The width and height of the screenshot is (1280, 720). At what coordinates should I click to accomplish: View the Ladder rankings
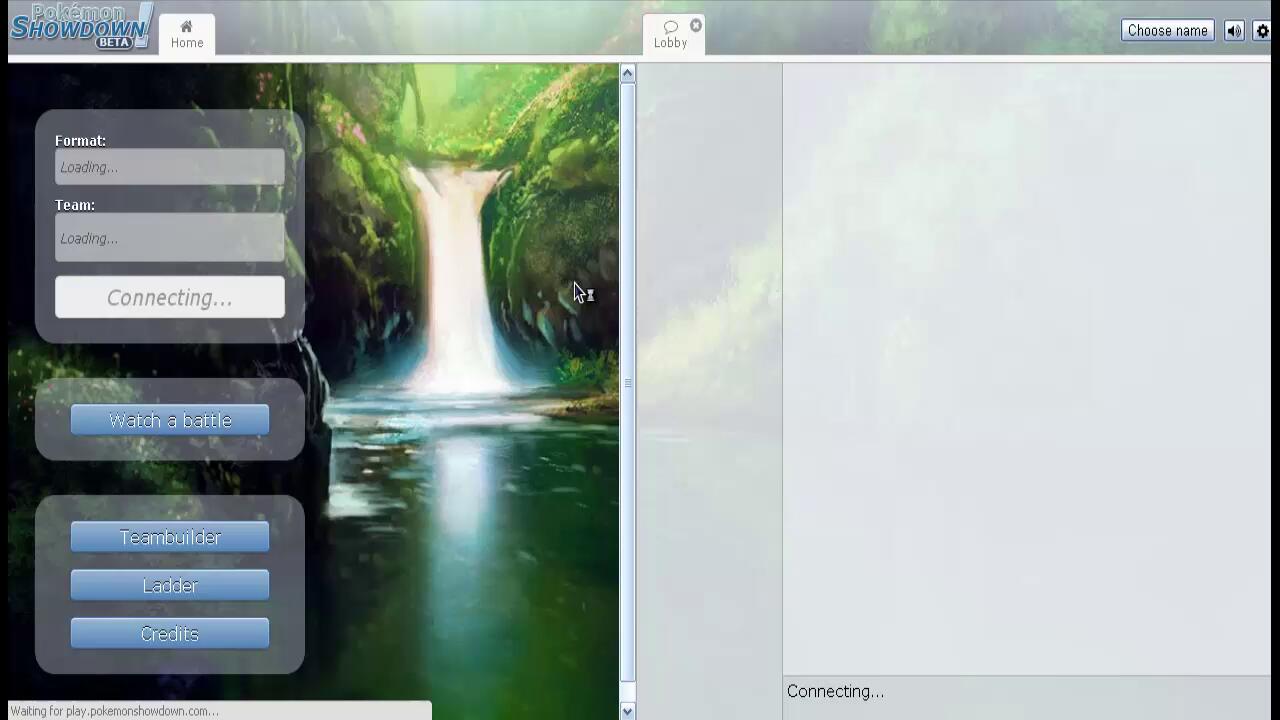point(170,586)
